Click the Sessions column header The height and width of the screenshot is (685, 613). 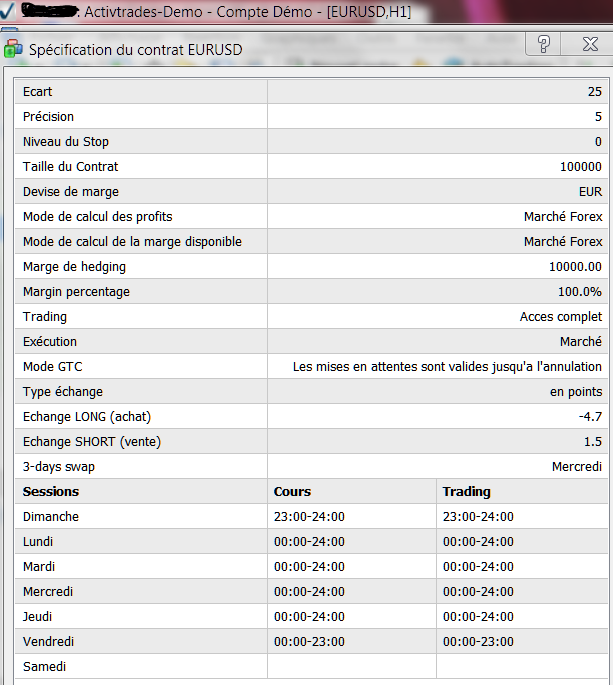pyautogui.click(x=51, y=492)
